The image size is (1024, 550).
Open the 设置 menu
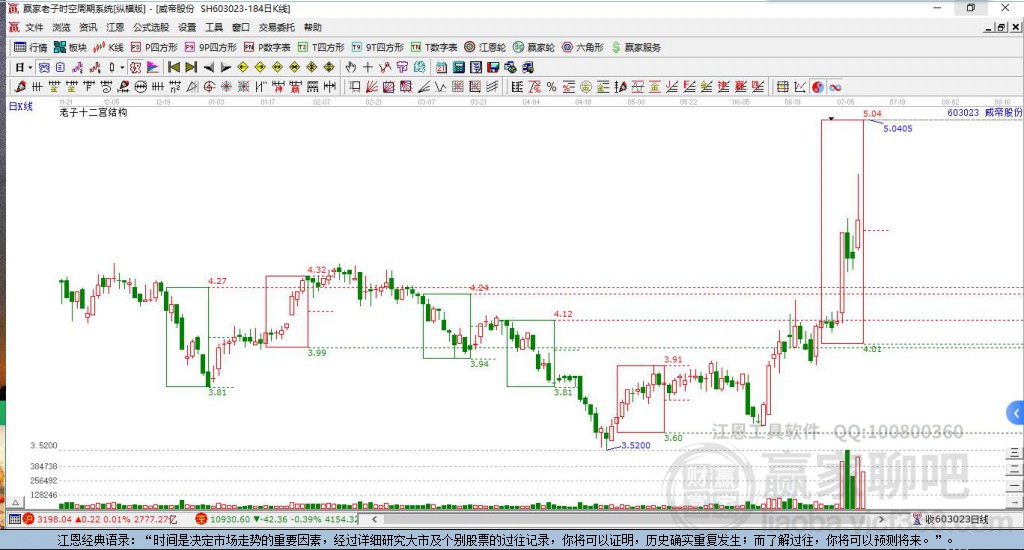pyautogui.click(x=187, y=27)
